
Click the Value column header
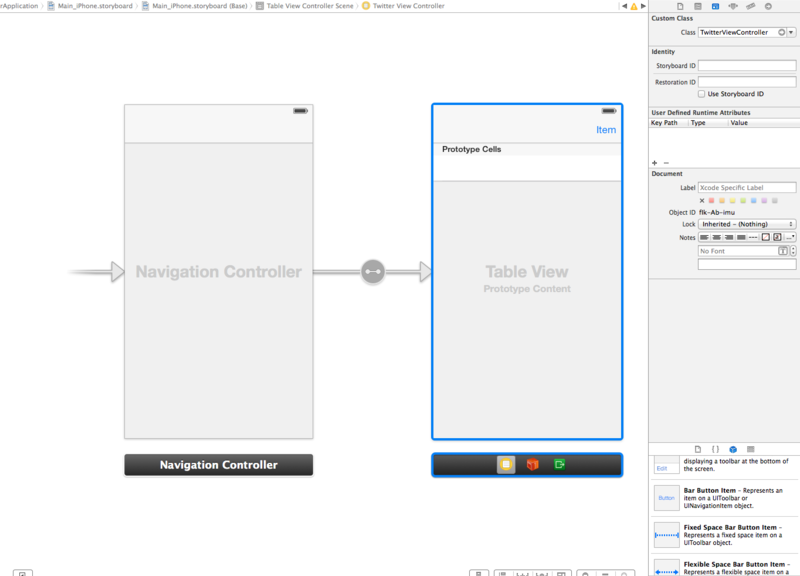739,122
